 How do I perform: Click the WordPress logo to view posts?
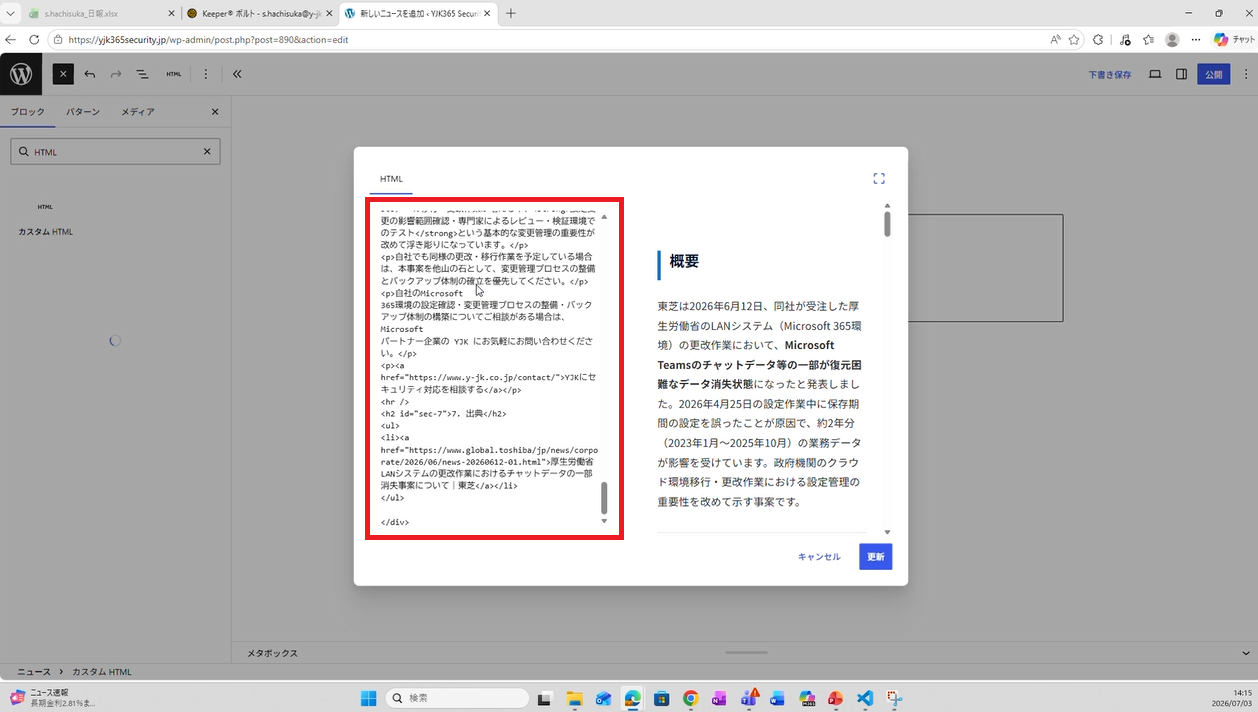point(21,74)
